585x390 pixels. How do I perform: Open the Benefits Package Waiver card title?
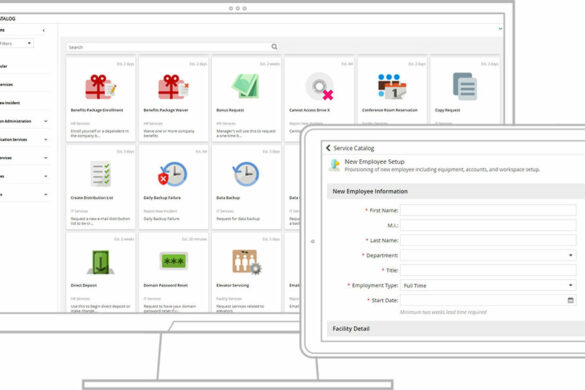pyautogui.click(x=166, y=110)
